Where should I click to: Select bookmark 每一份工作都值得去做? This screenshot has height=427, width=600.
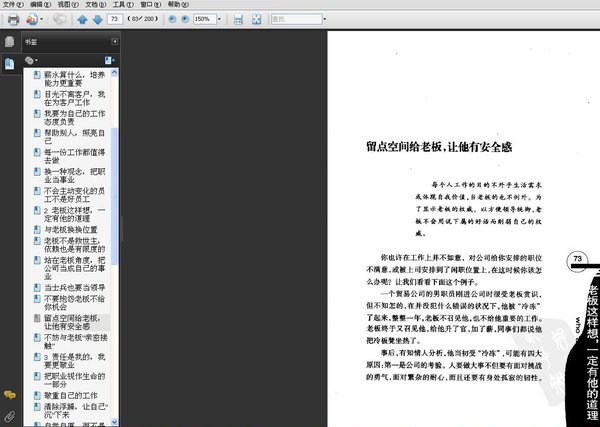(74, 156)
